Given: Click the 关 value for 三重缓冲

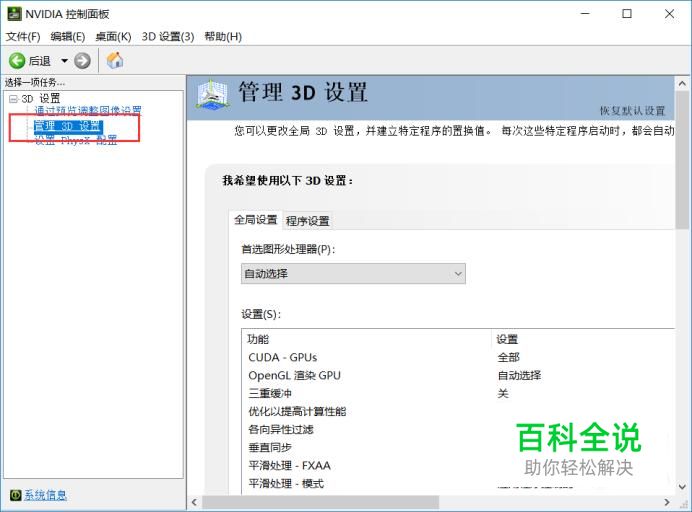Looking at the screenshot, I should pos(503,393).
